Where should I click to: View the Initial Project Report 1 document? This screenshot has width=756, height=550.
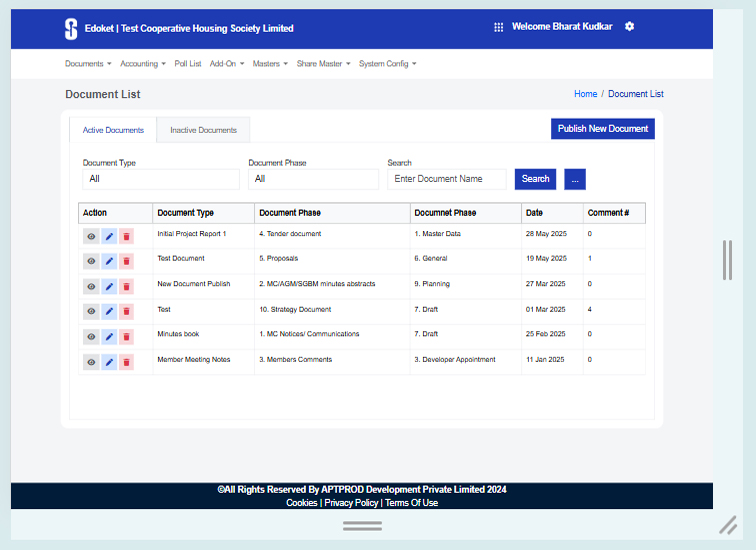(x=91, y=236)
